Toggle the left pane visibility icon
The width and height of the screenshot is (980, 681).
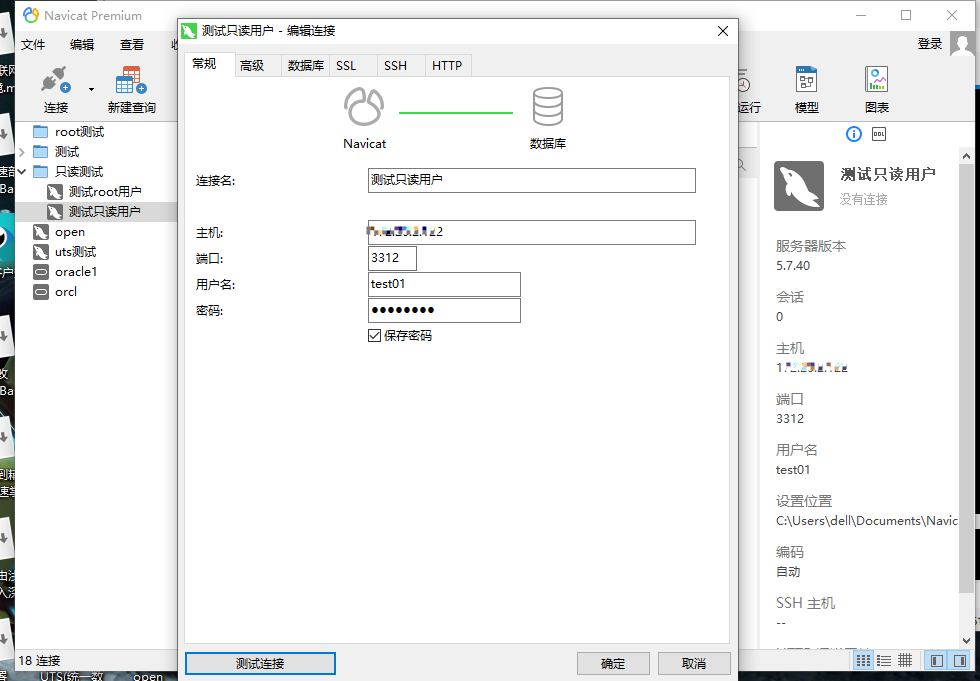point(937,660)
